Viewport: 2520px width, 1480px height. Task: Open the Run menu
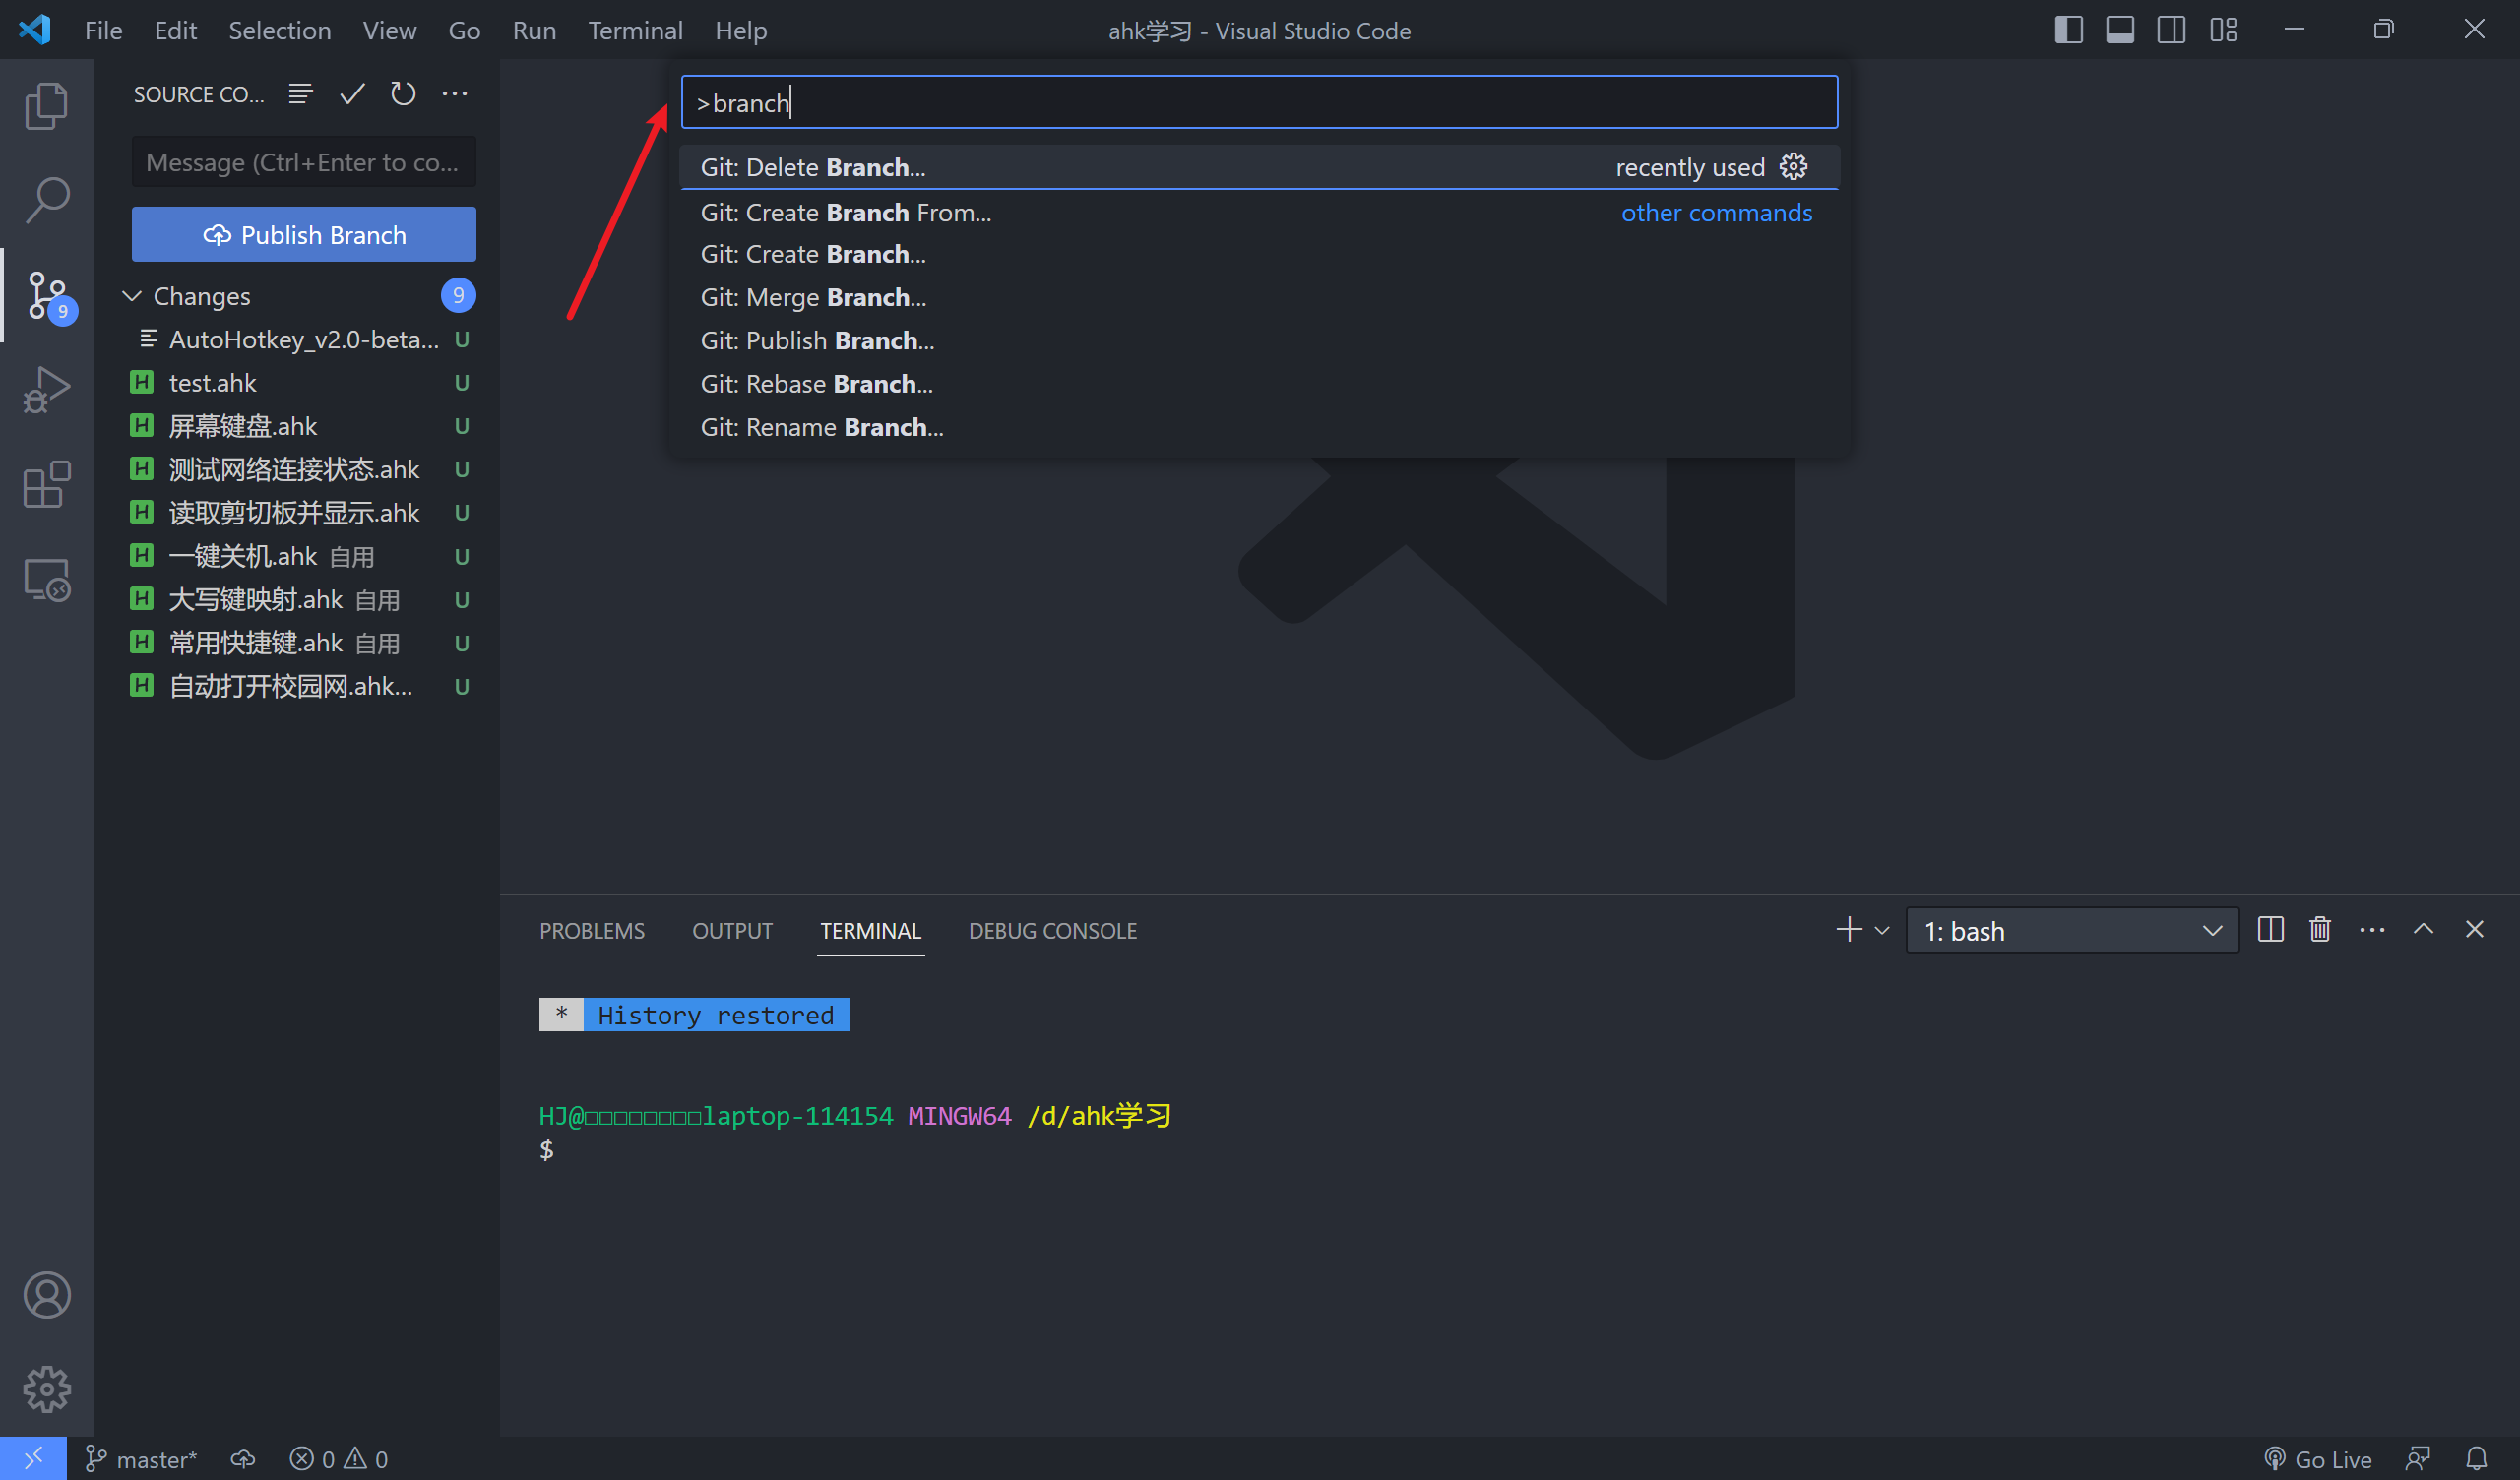[x=534, y=30]
